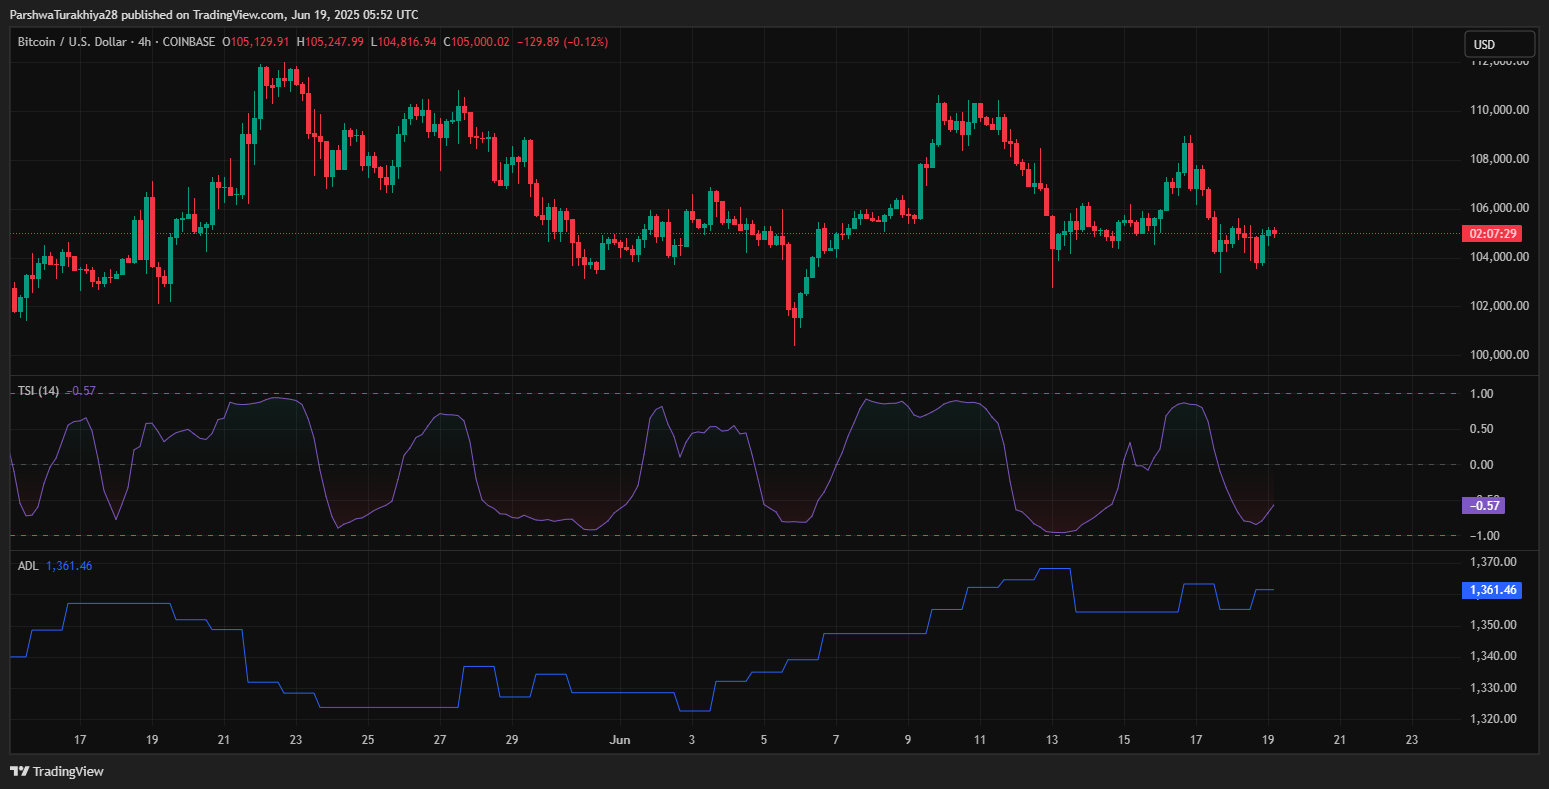The image size is (1549, 789).
Task: Click the Jun month label on time axis
Action: (x=620, y=740)
